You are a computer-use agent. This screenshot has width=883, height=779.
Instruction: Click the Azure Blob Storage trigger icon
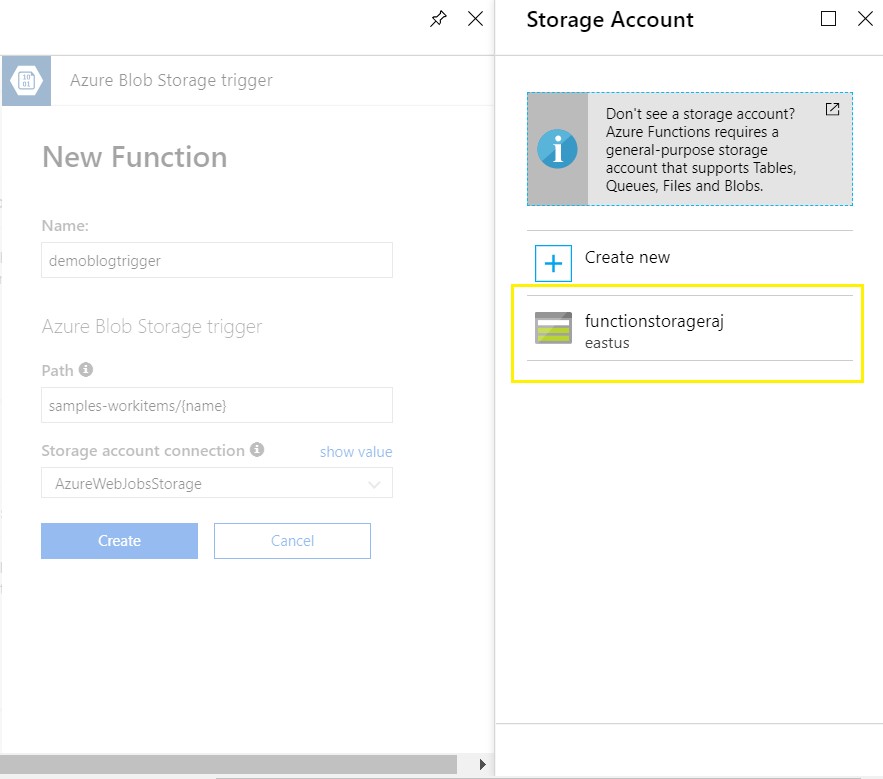pos(25,80)
